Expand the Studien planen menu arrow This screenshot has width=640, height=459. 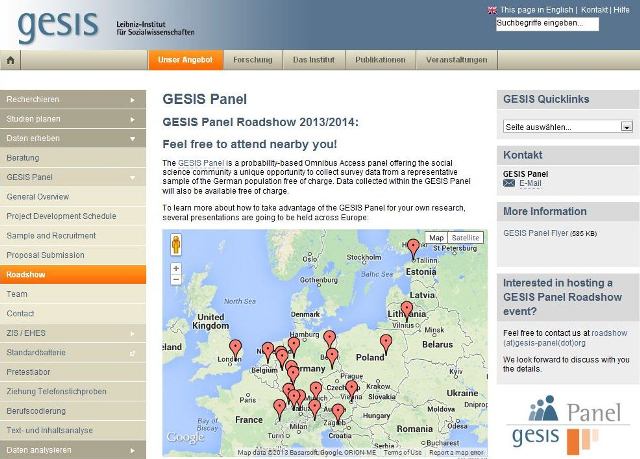point(132,120)
